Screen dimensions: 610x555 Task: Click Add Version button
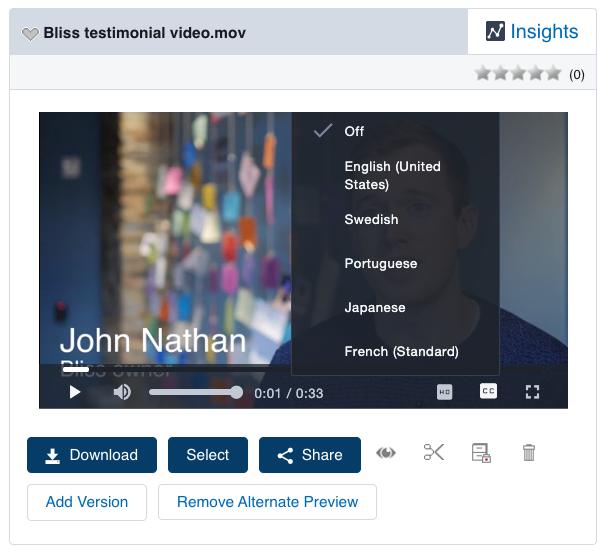pos(87,502)
